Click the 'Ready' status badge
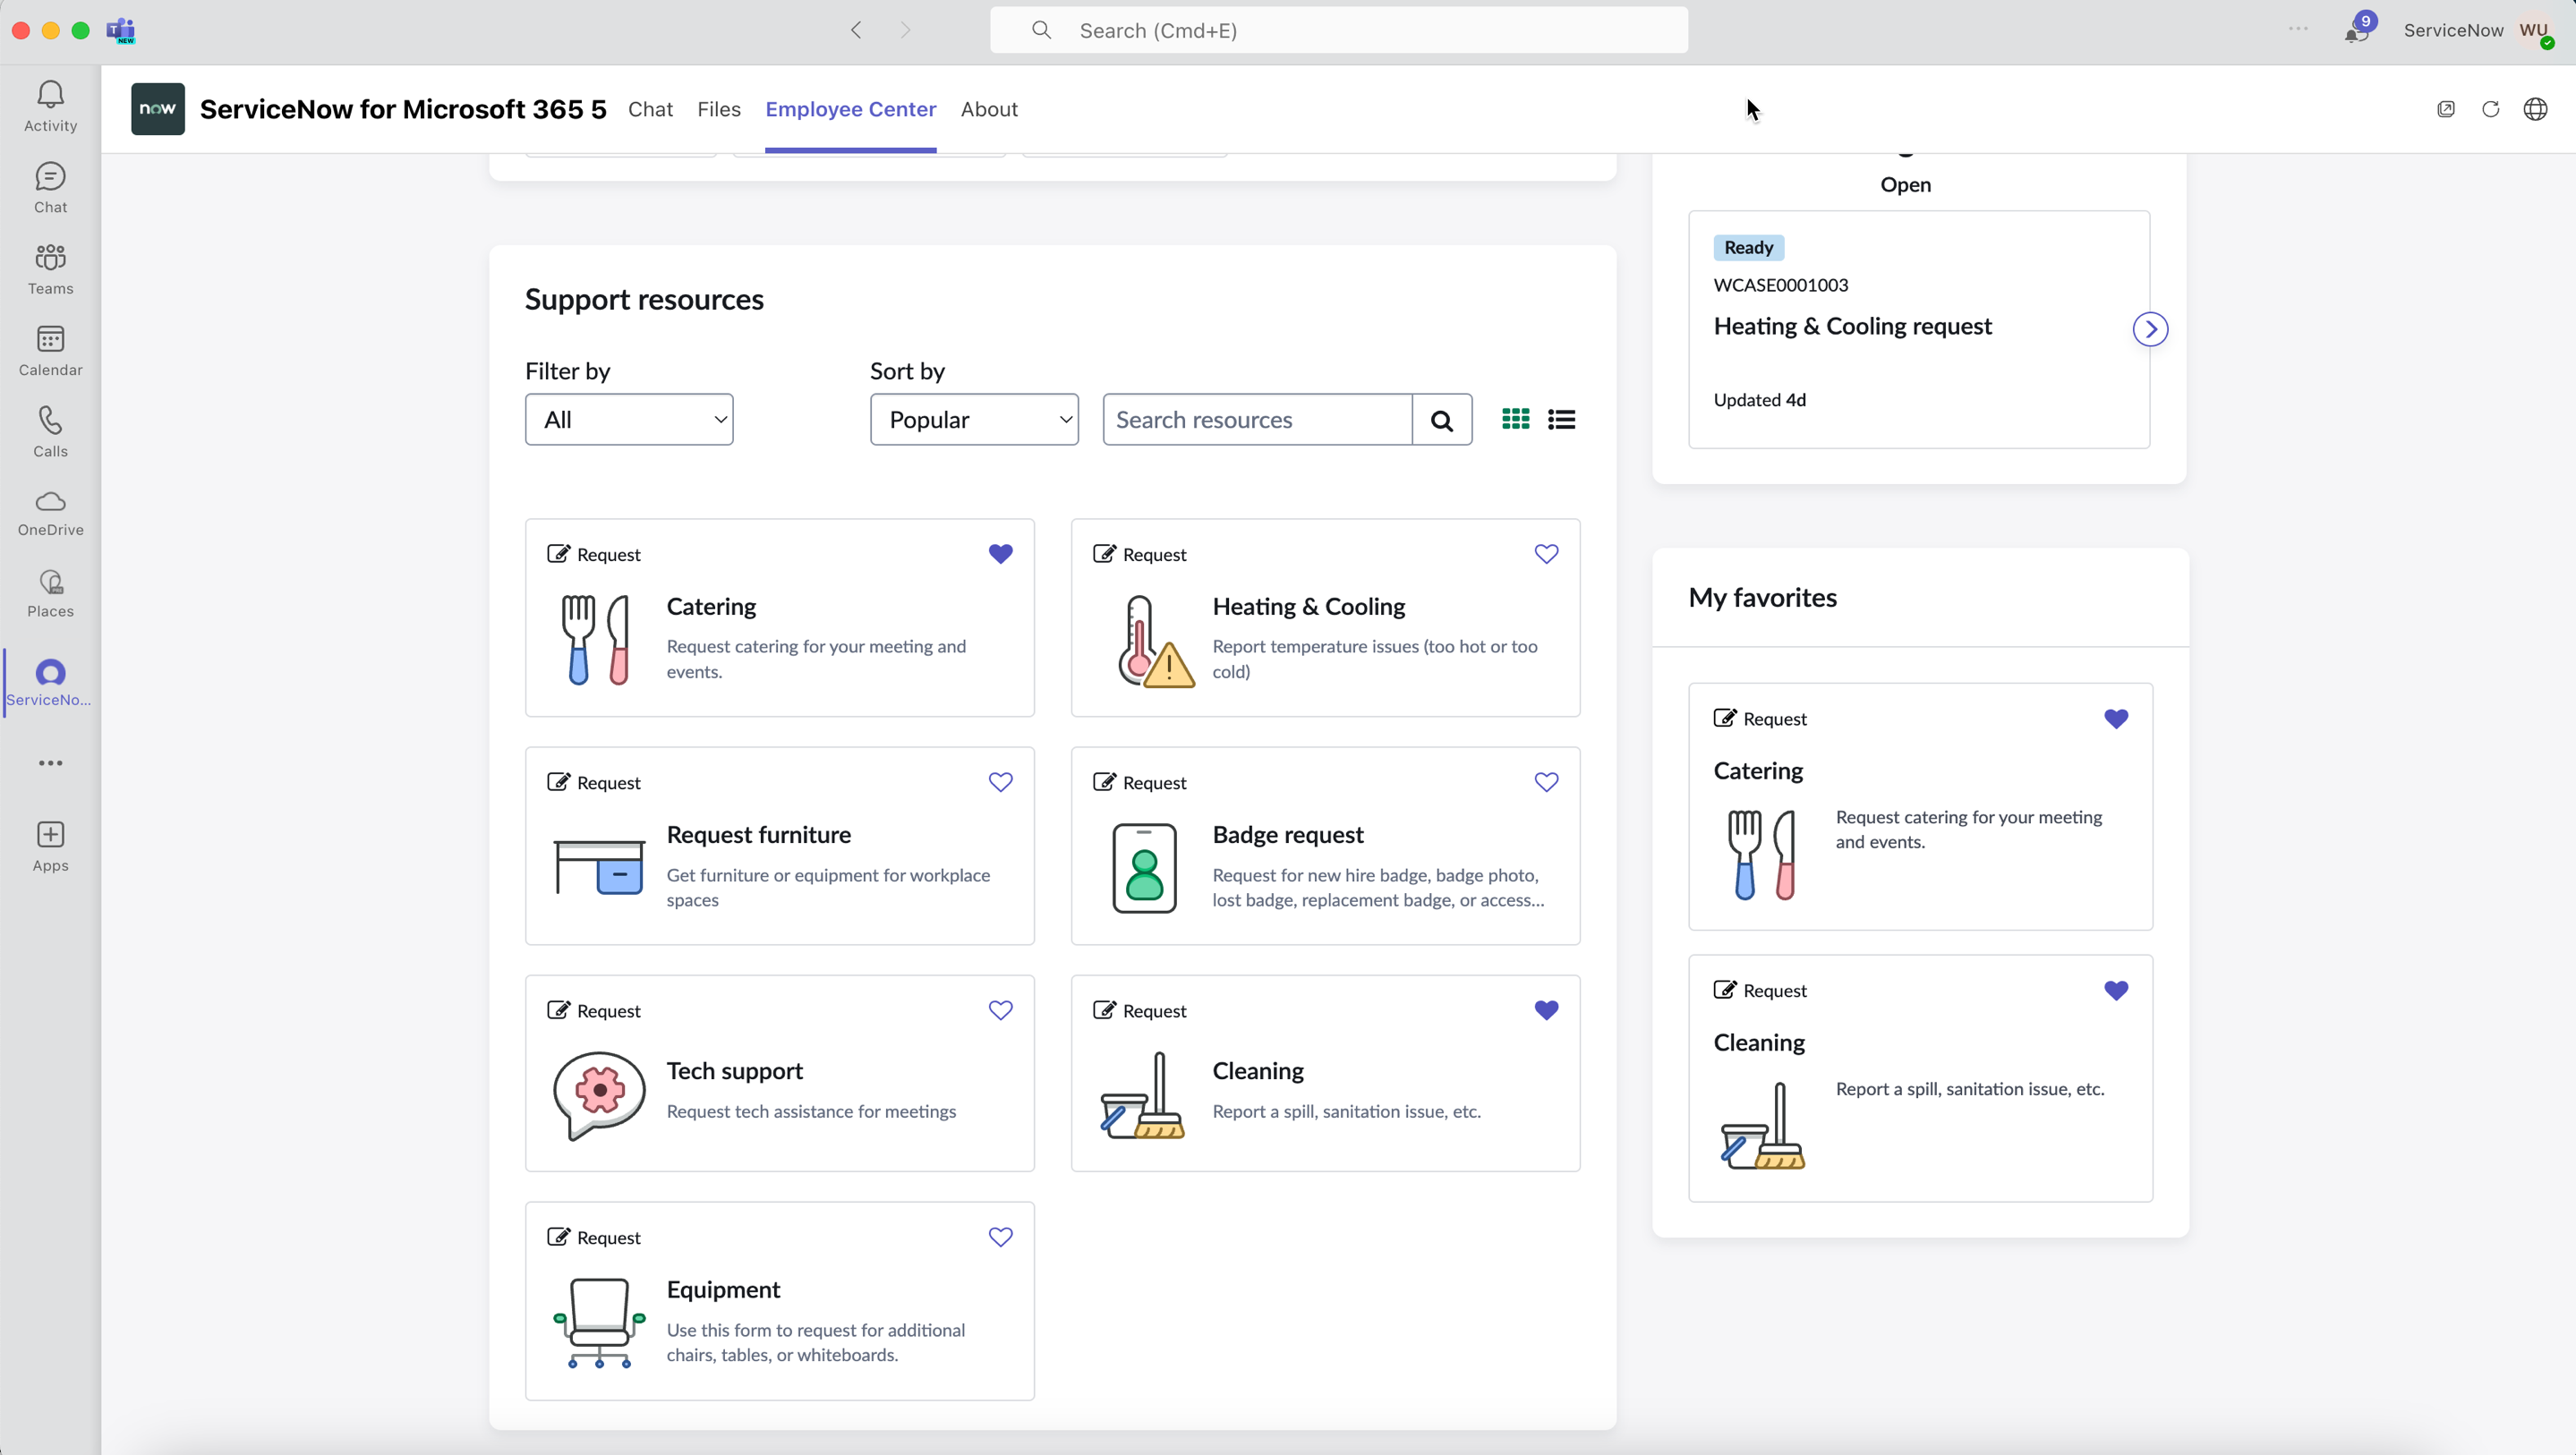The height and width of the screenshot is (1455, 2576). pyautogui.click(x=1748, y=247)
